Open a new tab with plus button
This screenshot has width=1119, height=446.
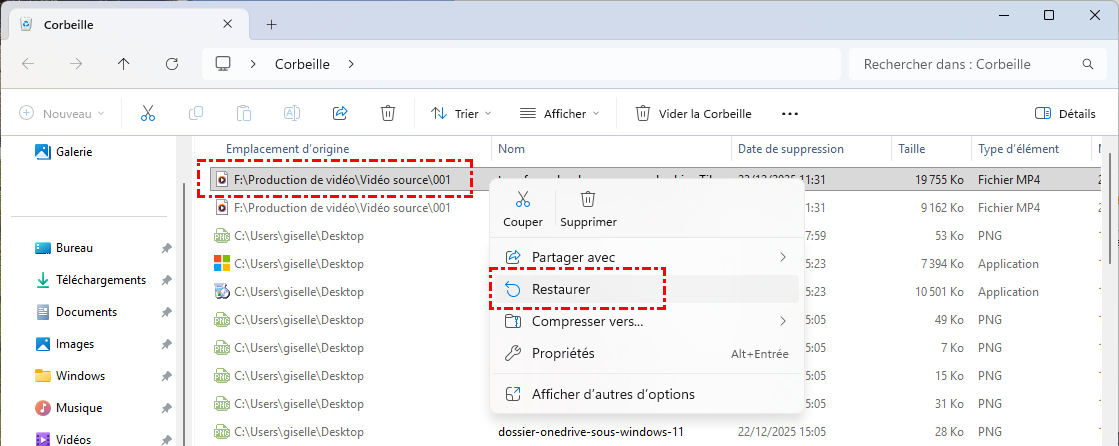click(x=271, y=24)
